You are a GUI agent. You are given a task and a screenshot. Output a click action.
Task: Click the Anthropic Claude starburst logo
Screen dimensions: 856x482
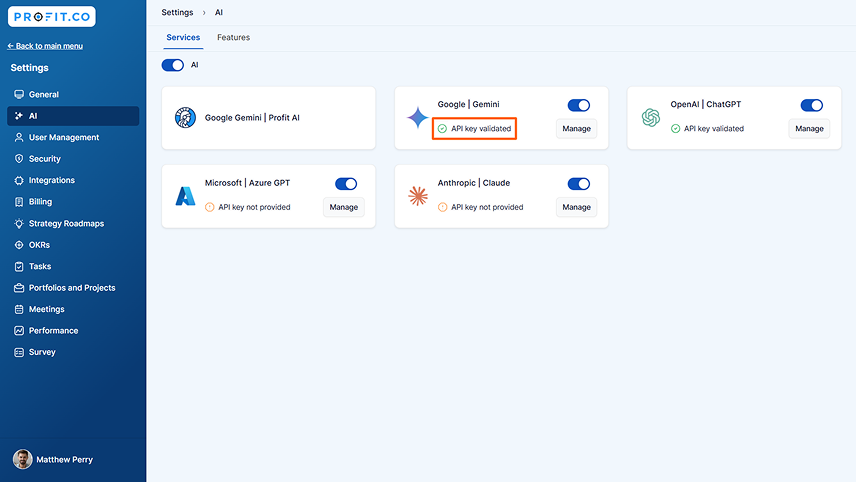tap(418, 196)
